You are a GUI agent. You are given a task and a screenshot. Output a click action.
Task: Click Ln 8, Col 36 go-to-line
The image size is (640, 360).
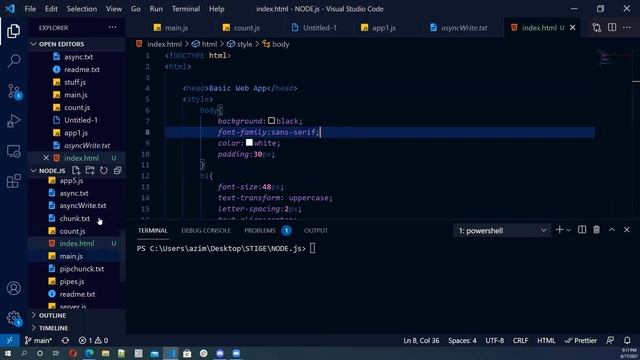click(x=422, y=340)
